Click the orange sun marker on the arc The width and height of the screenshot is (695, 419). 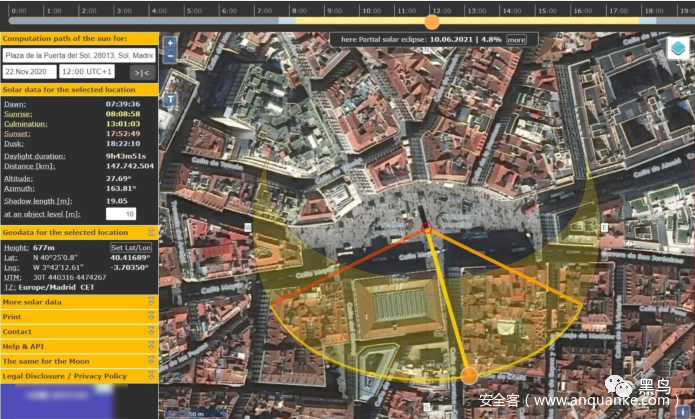pos(469,376)
